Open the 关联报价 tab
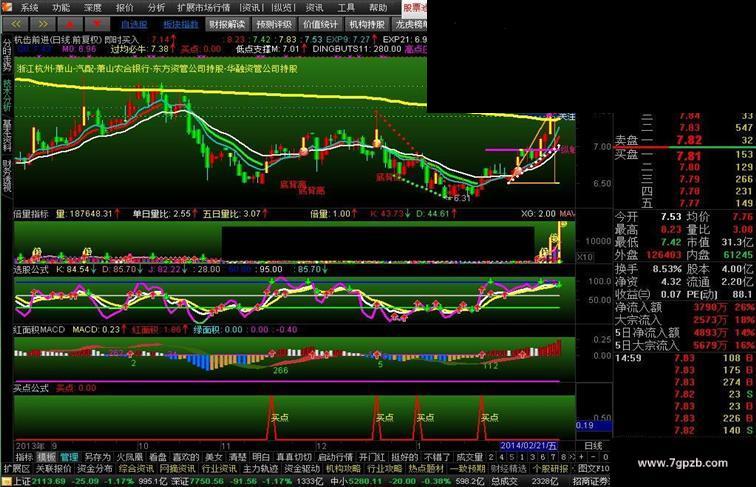This screenshot has height=487, width=756. 53,468
